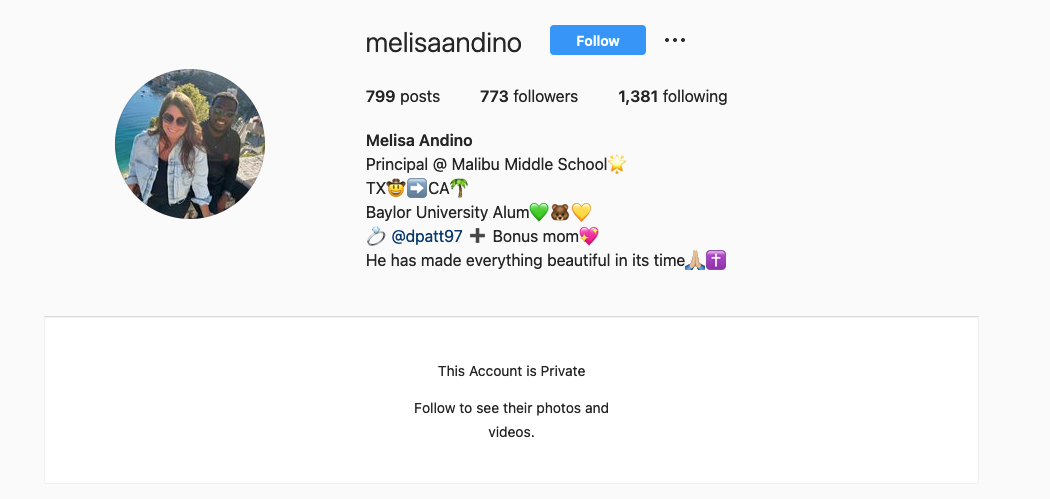Click the green heart emoji
This screenshot has height=499, width=1050.
[x=538, y=212]
